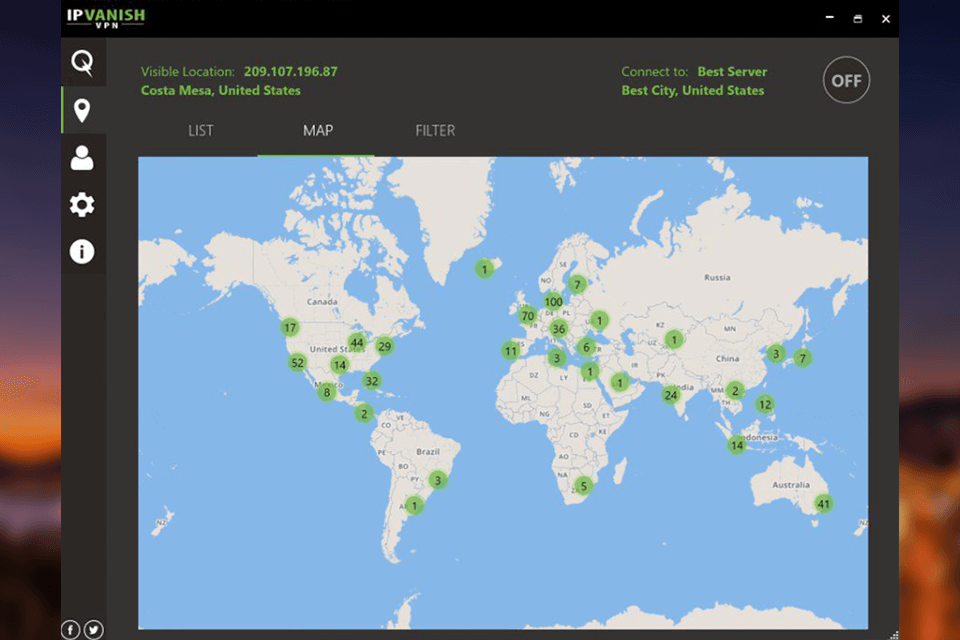Select the 70 server cluster marker

(527, 316)
